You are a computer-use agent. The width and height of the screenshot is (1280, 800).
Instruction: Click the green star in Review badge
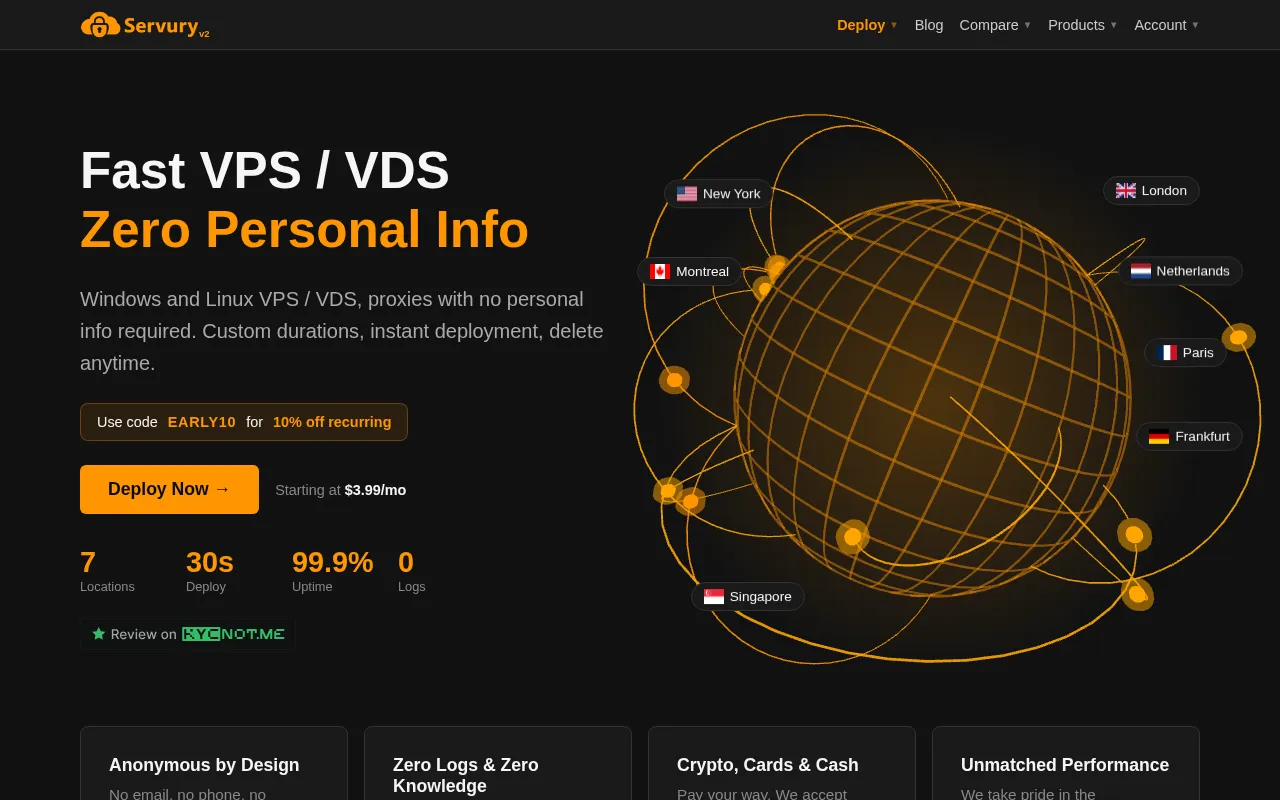coord(98,634)
